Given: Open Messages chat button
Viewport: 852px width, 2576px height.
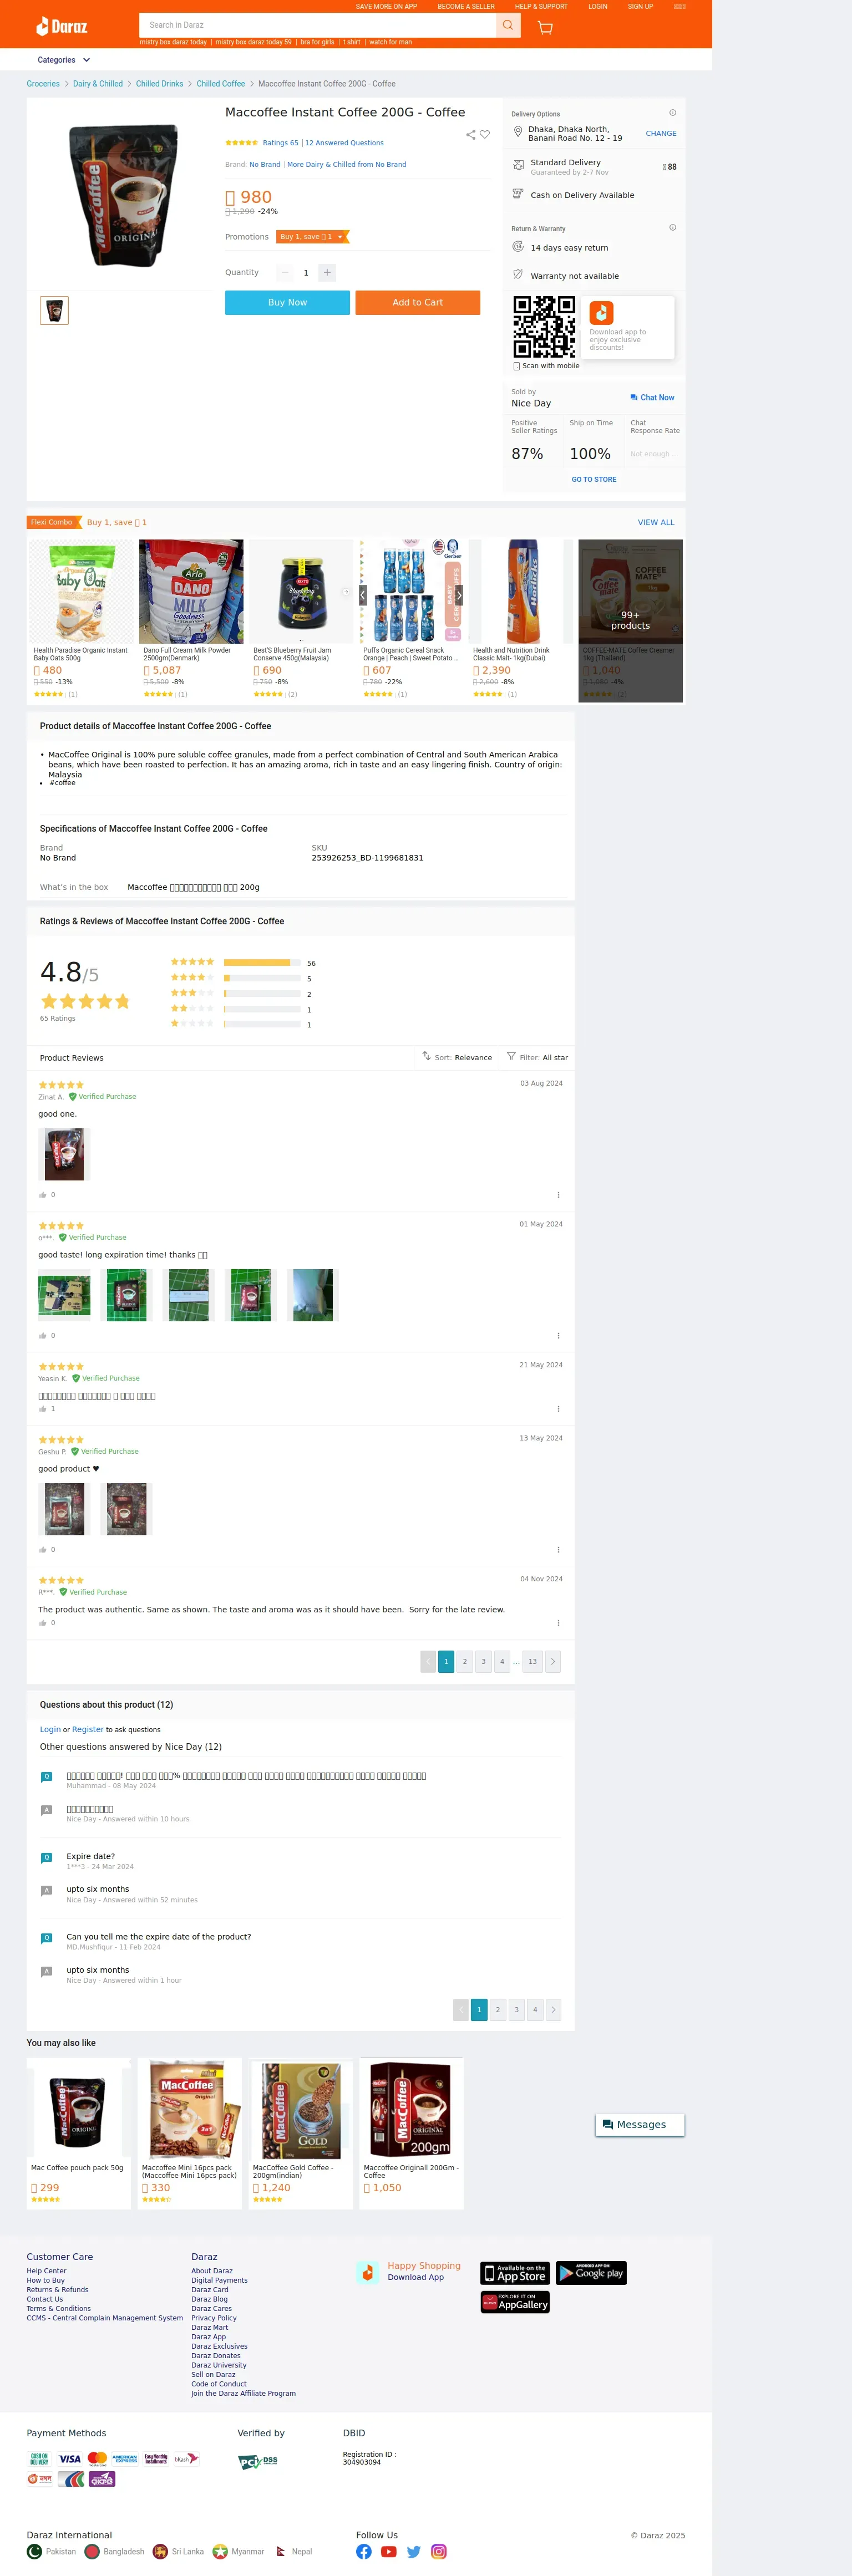Looking at the screenshot, I should point(640,2124).
